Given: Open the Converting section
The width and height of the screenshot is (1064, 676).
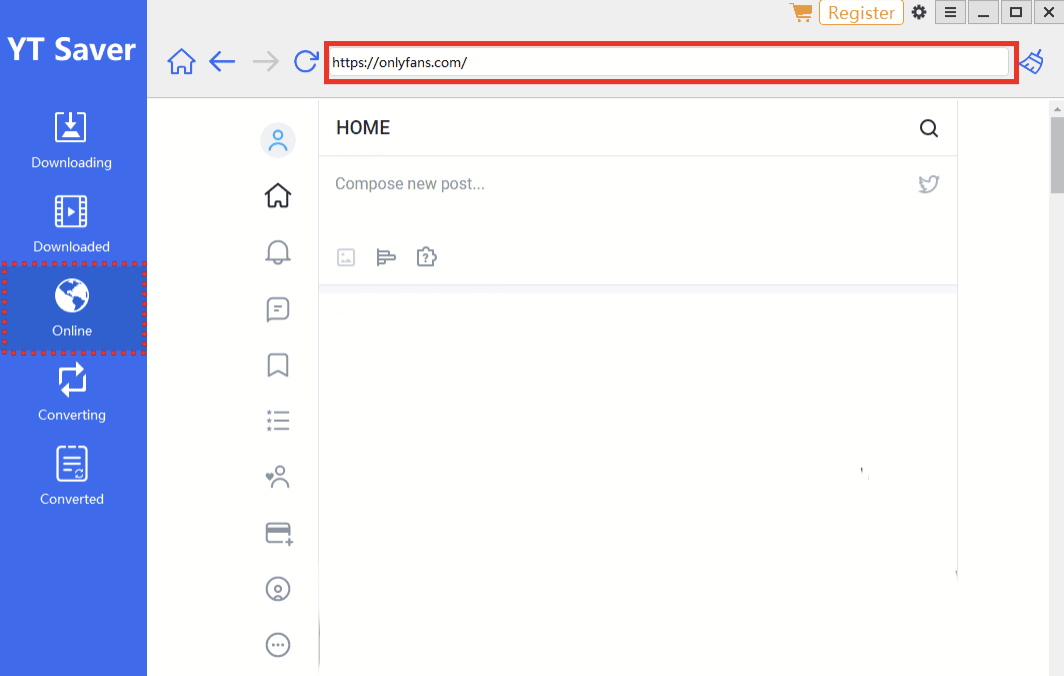Looking at the screenshot, I should (72, 392).
